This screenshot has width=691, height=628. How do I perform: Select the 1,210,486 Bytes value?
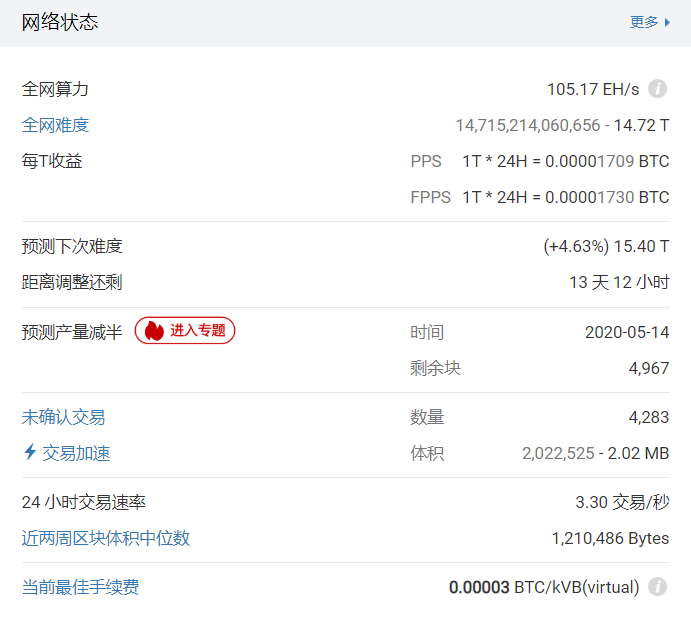pos(611,539)
